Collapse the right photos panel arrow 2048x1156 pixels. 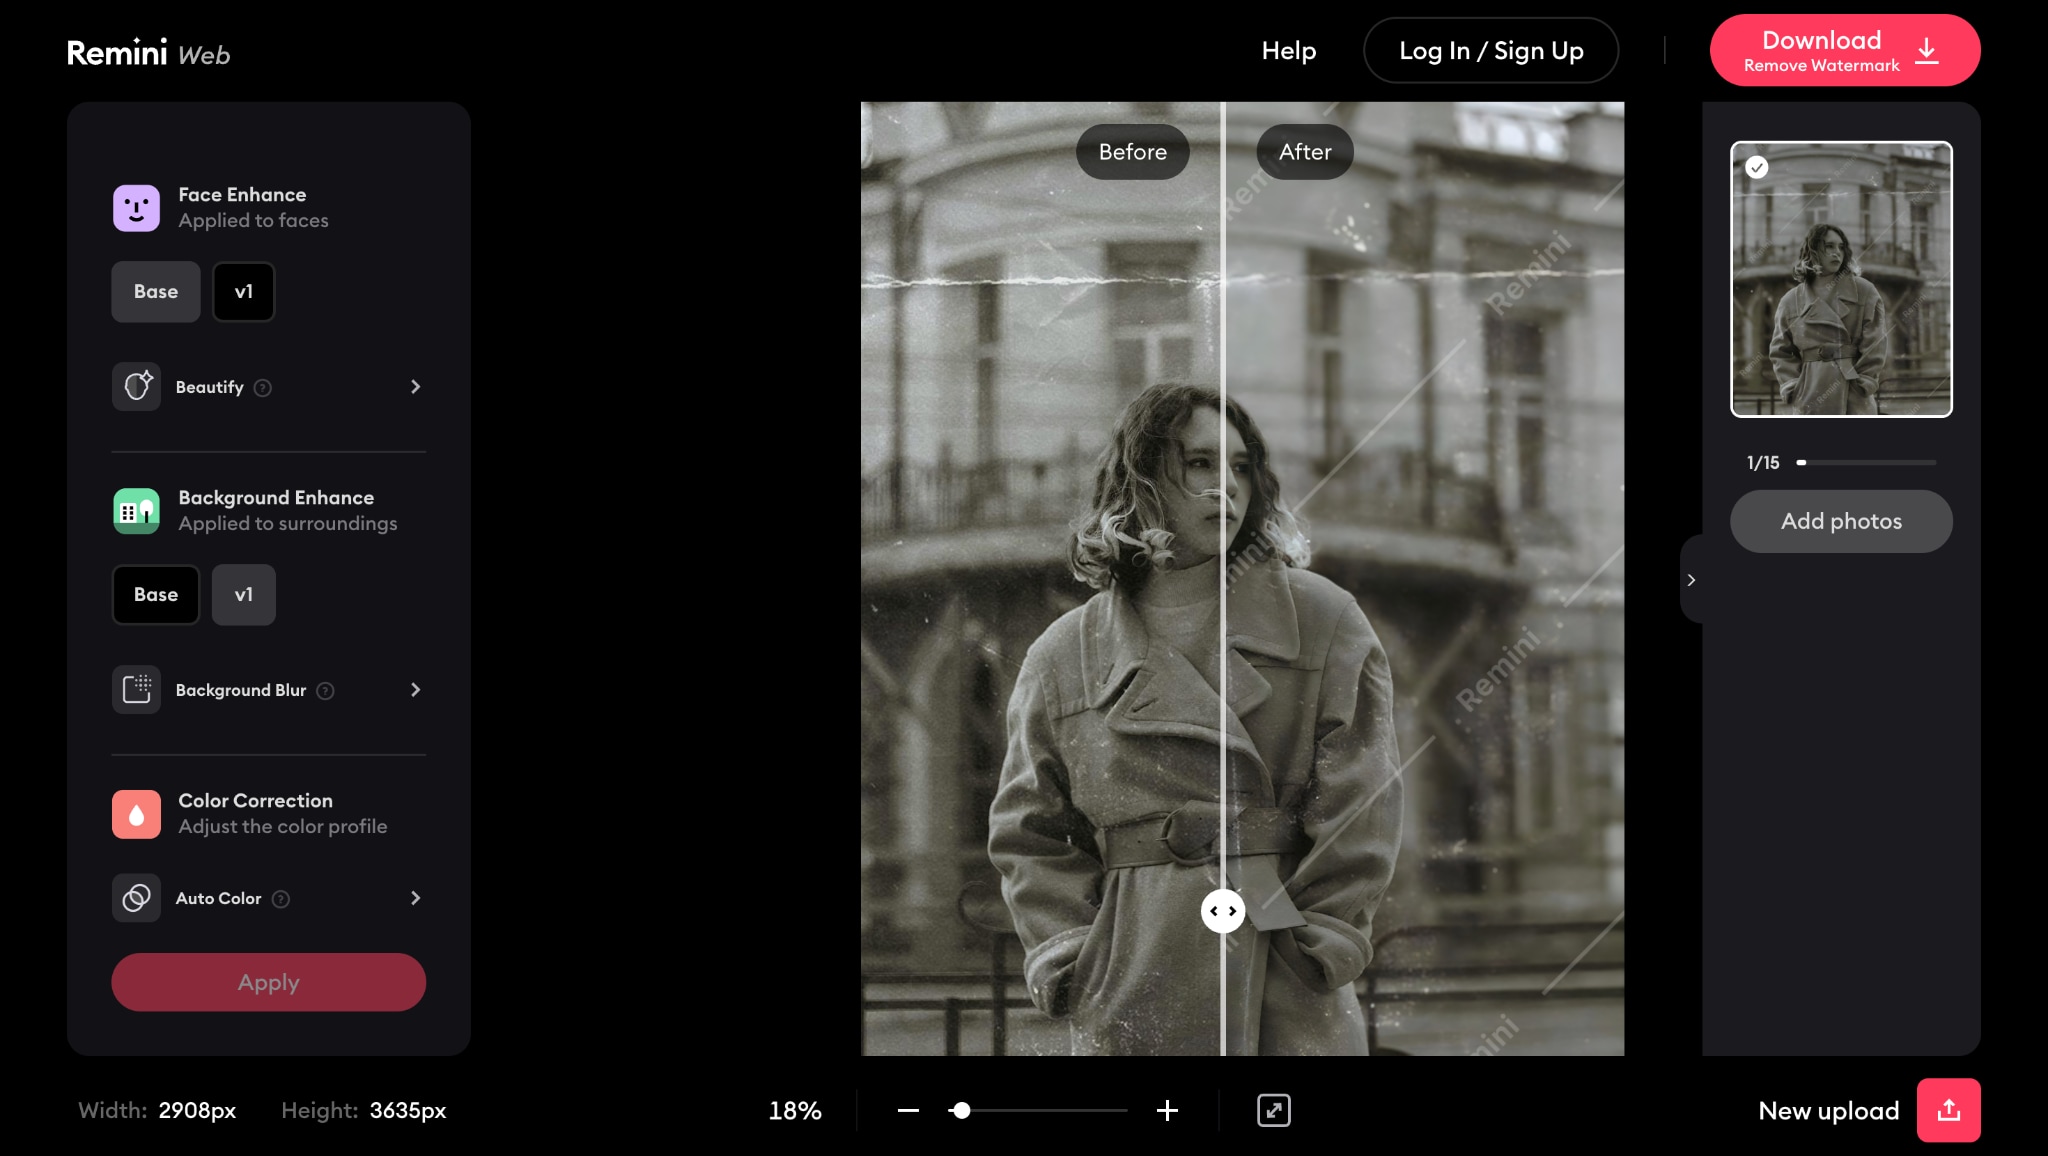1691,580
